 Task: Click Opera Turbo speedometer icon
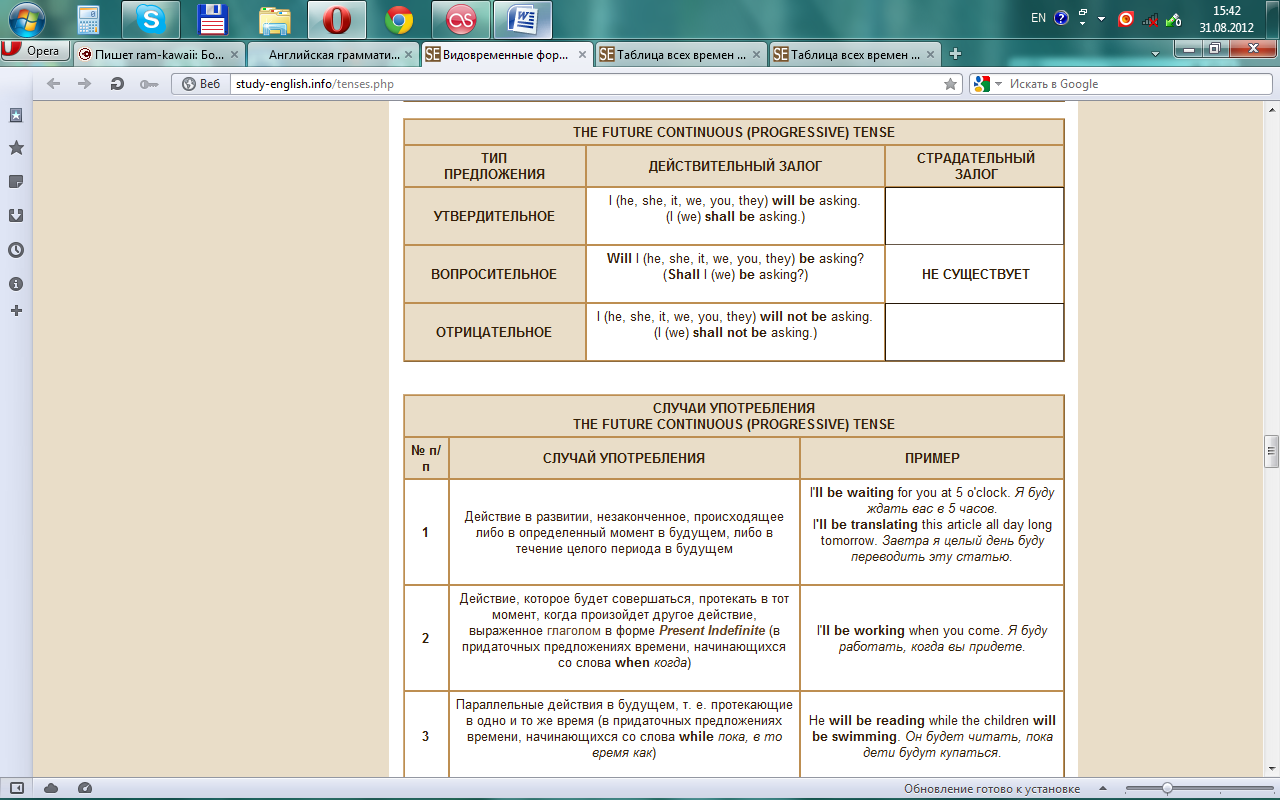pyautogui.click(x=85, y=788)
